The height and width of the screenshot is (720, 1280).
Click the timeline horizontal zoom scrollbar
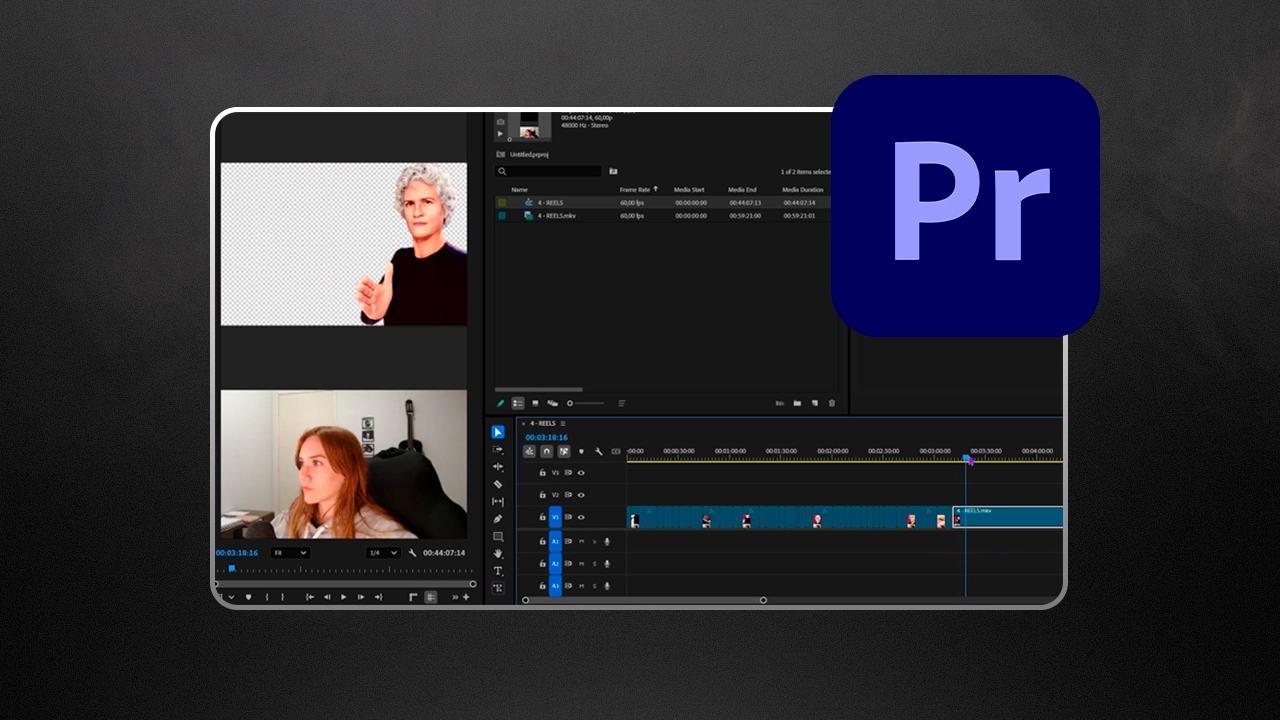tap(645, 600)
